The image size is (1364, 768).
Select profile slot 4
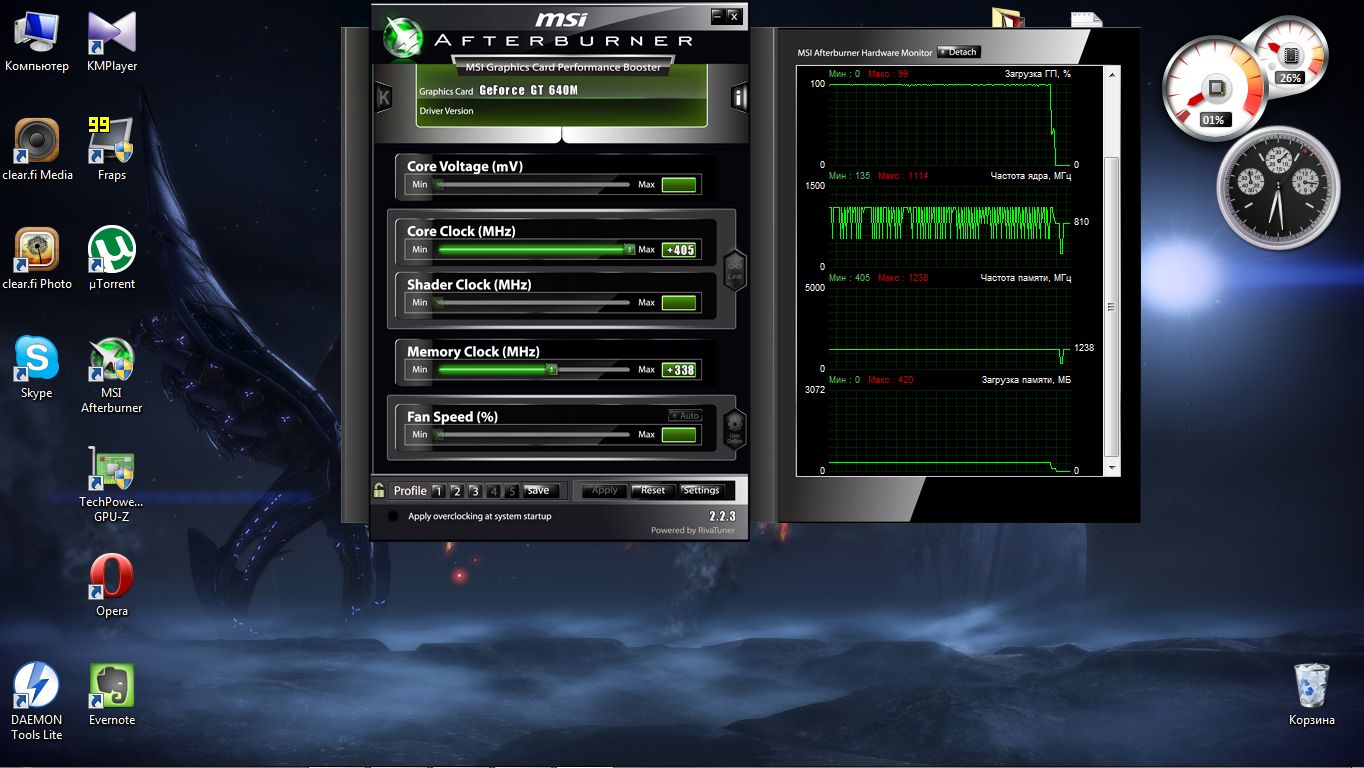[x=494, y=491]
